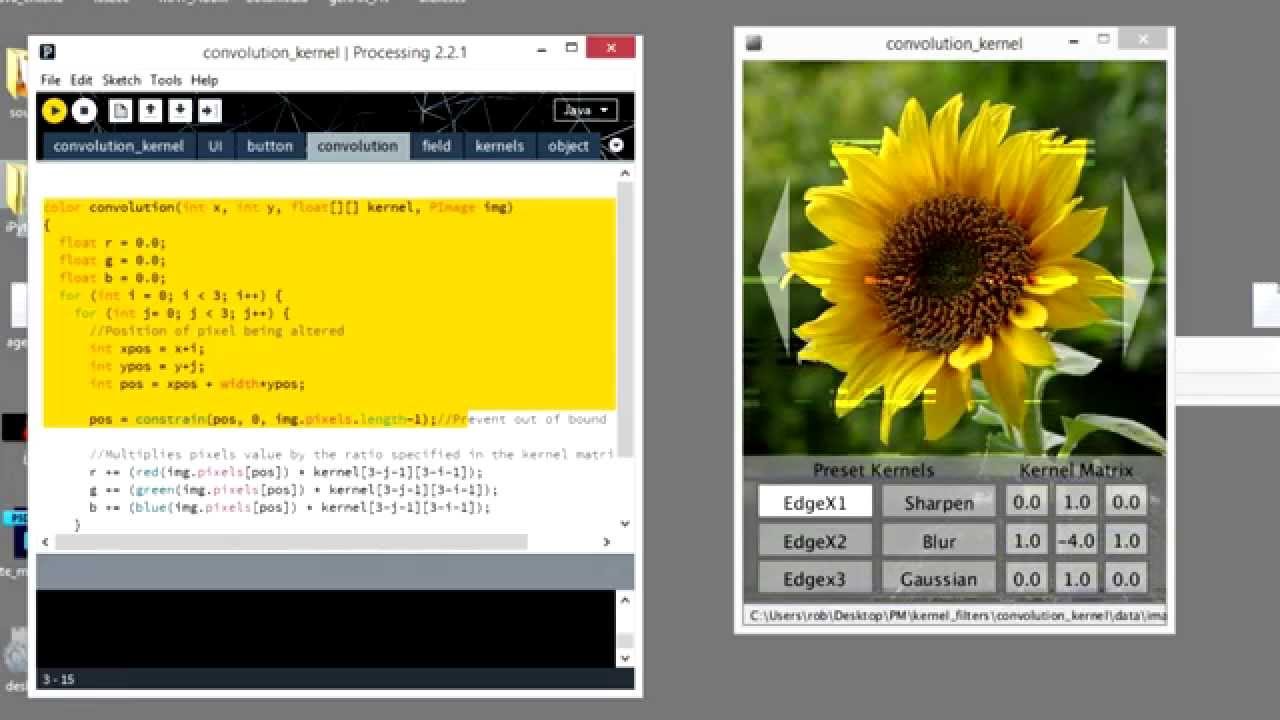The height and width of the screenshot is (720, 1280).
Task: Open the File menu
Action: point(50,80)
